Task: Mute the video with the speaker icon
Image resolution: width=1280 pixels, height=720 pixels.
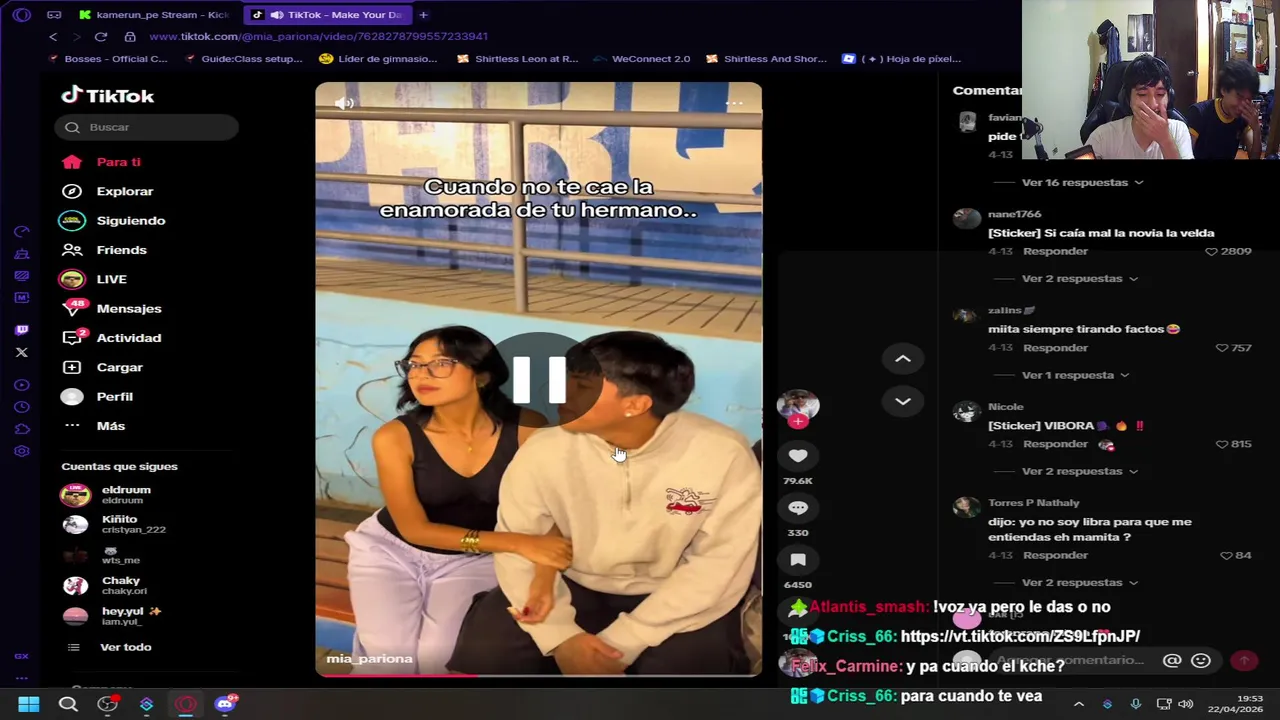Action: click(344, 103)
